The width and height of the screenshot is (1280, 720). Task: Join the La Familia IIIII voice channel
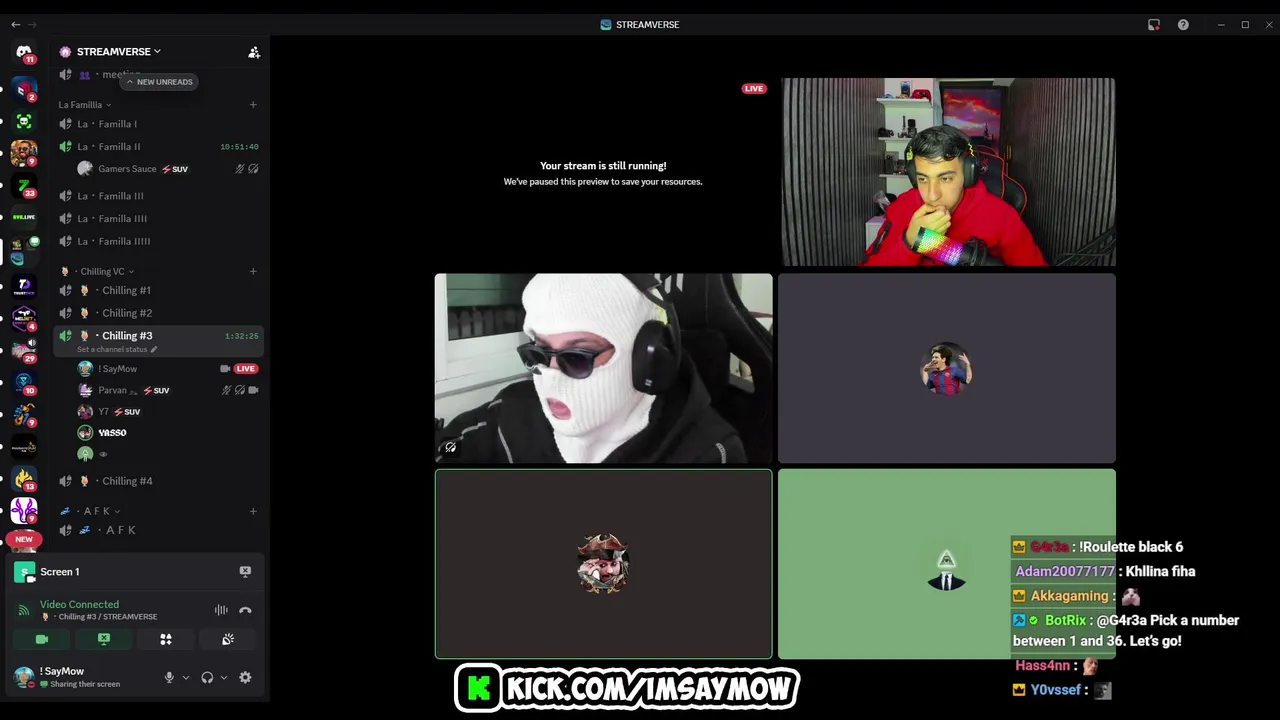pyautogui.click(x=158, y=241)
